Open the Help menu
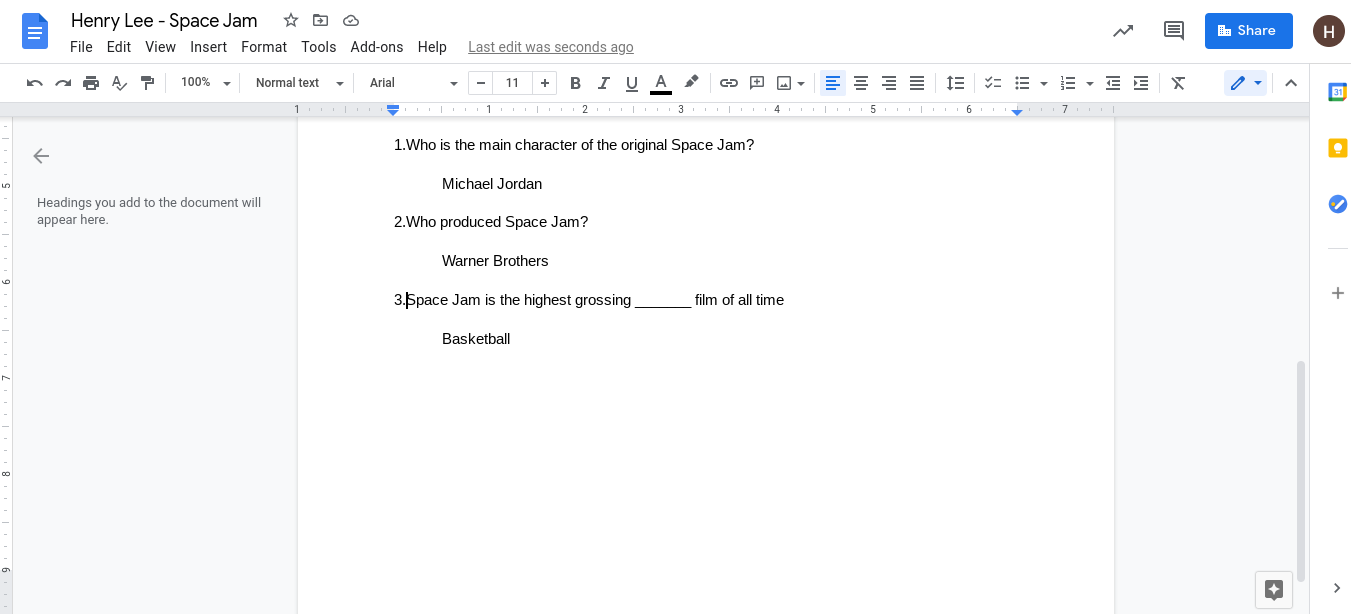Viewport: 1351px width, 614px height. pyautogui.click(x=432, y=47)
